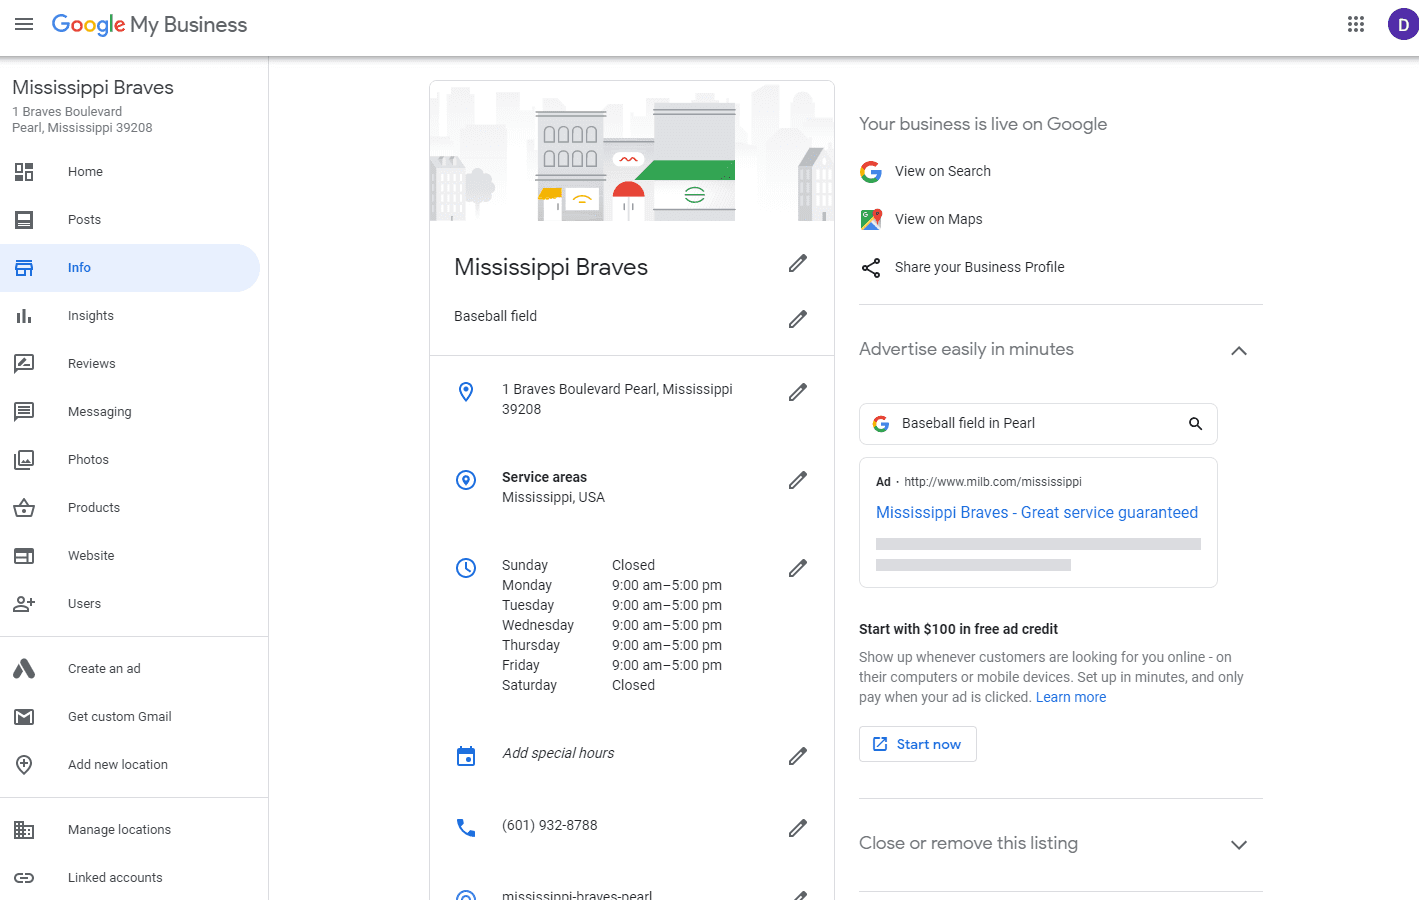Screen dimensions: 1419x900
Task: Select Create an ad in sidebar
Action: [130, 669]
